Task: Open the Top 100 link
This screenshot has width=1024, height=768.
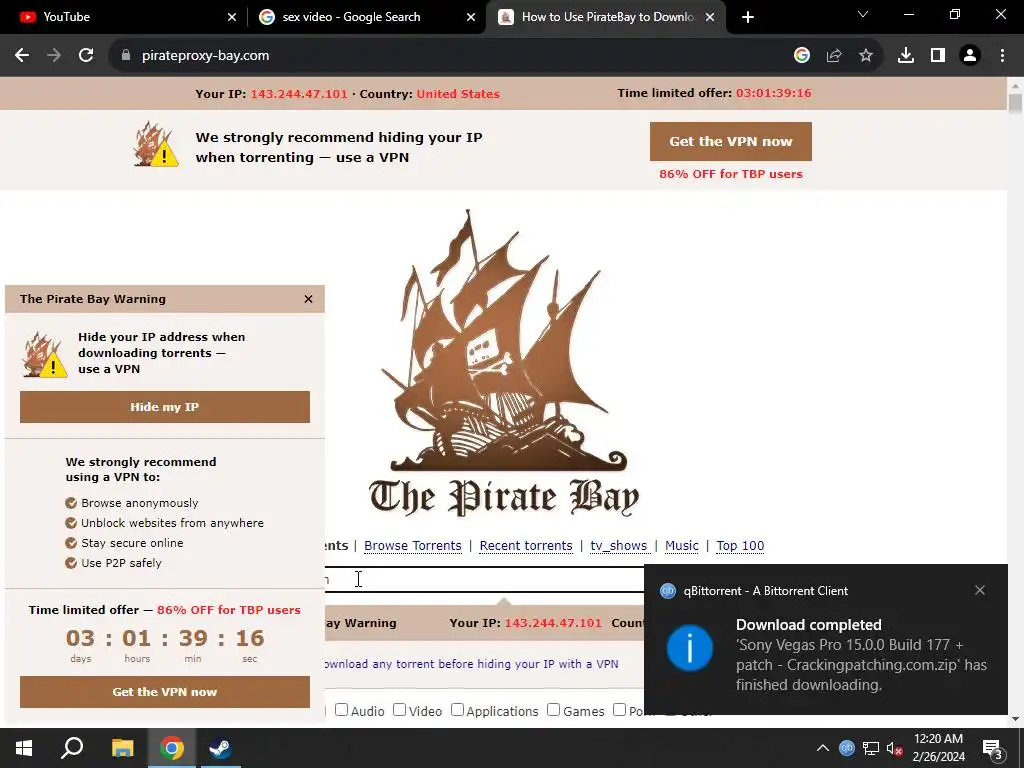Action: pos(740,545)
